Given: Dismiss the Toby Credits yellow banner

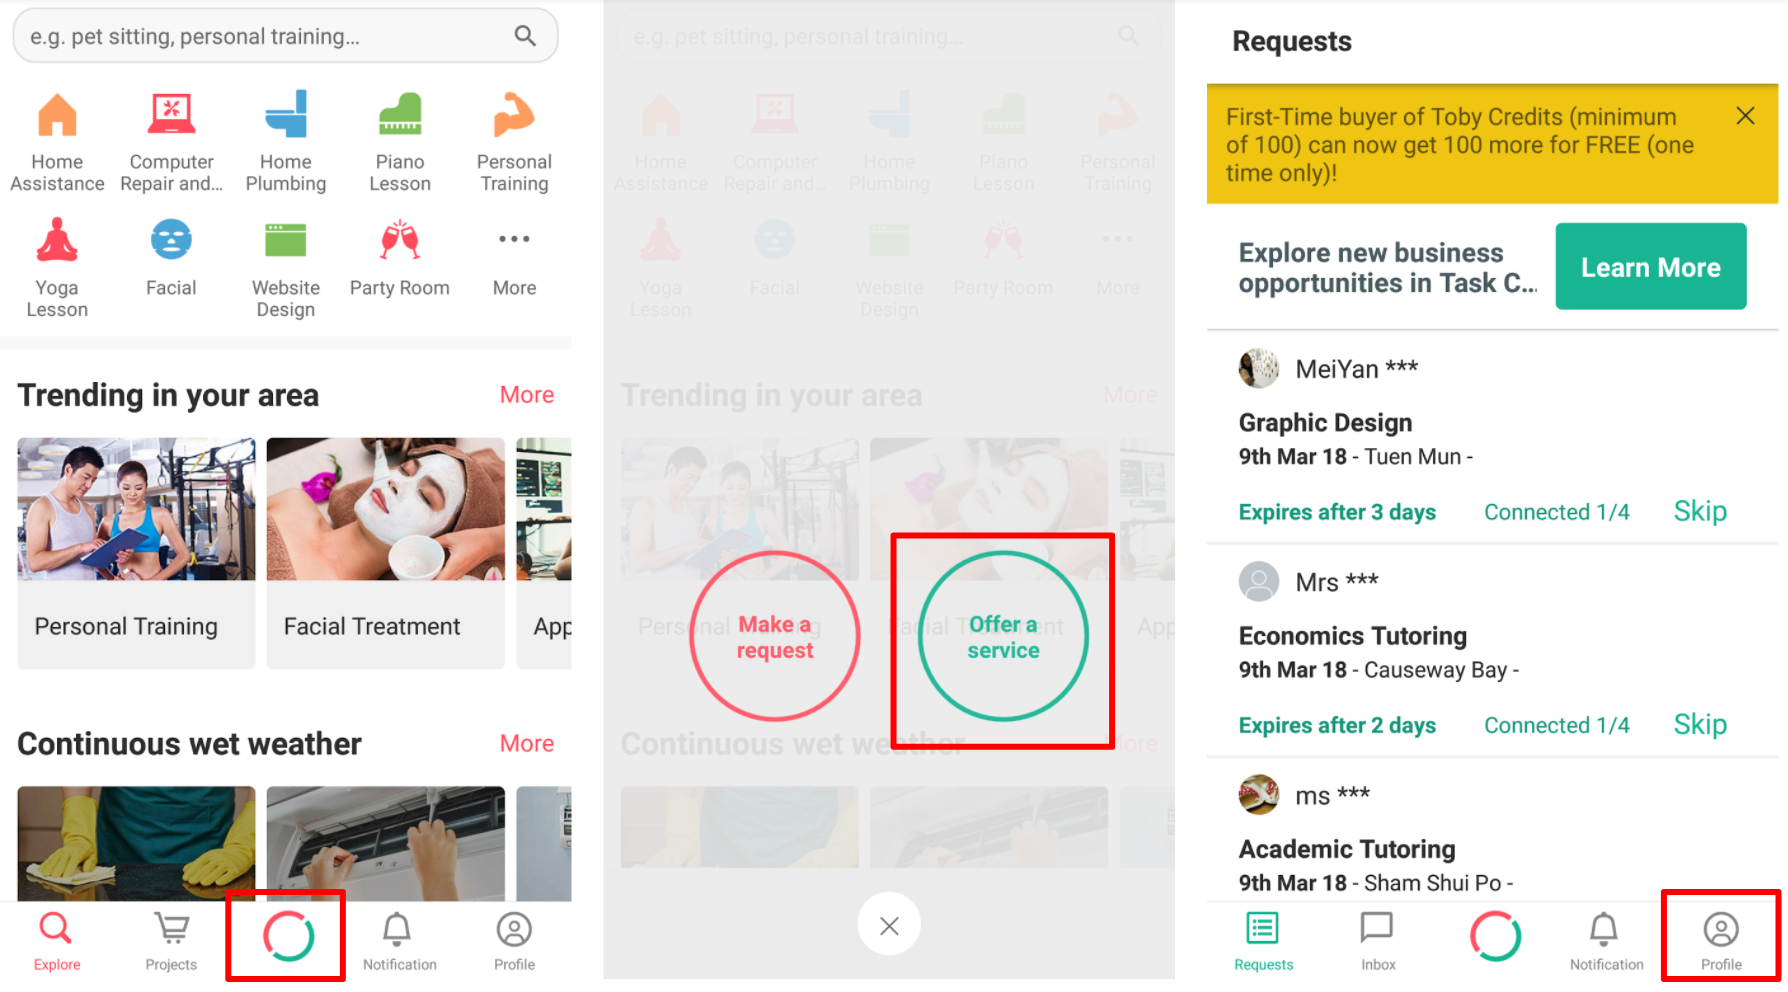Looking at the screenshot, I should coord(1746,116).
